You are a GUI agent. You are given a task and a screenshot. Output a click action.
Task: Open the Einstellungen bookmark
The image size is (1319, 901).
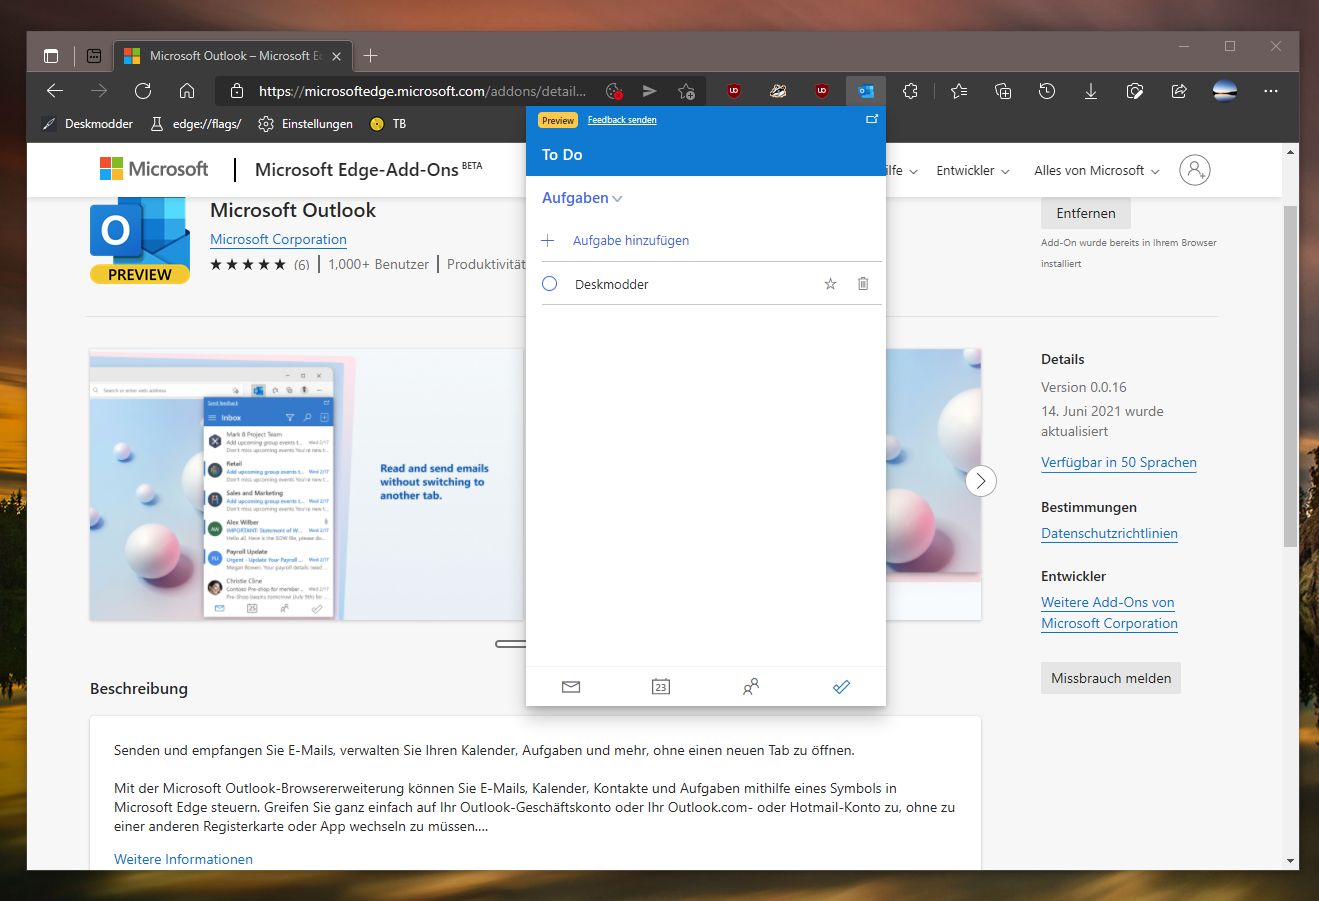[x=306, y=124]
